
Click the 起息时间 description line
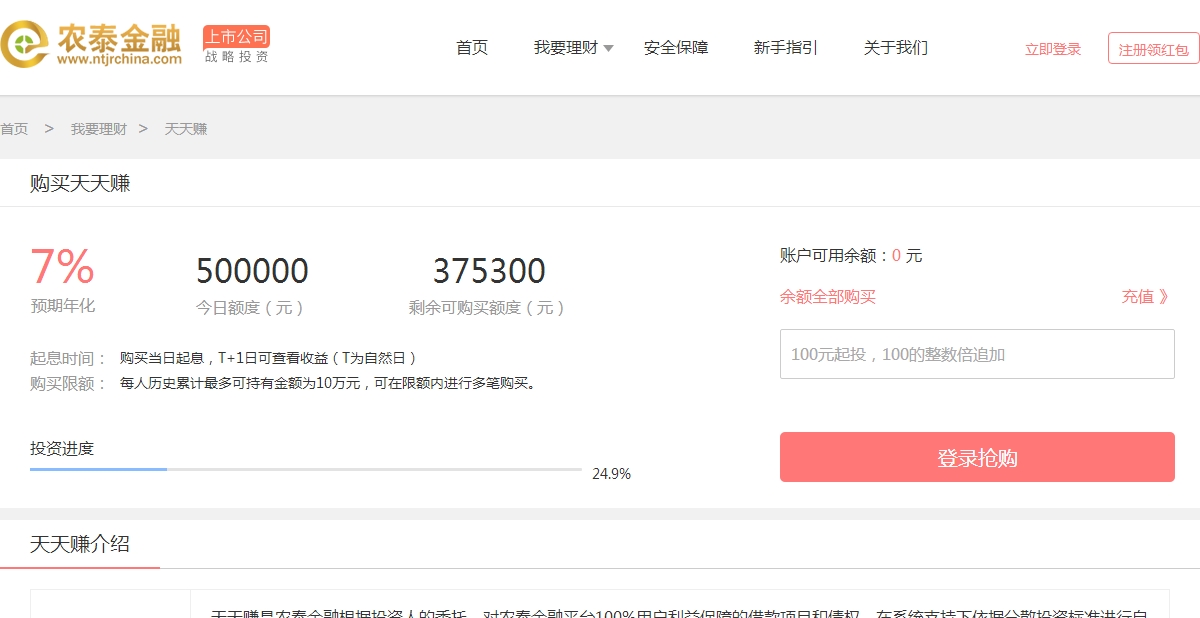(x=224, y=358)
